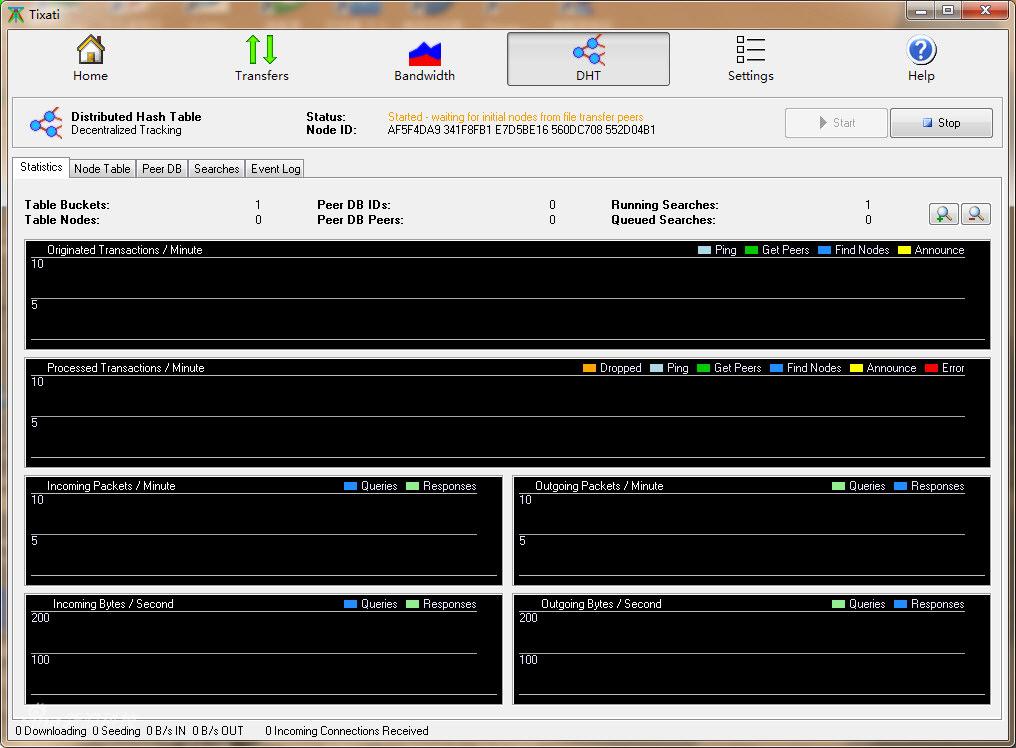The width and height of the screenshot is (1016, 748).
Task: Click Queries swatch in Outgoing Packets legend
Action: 838,486
